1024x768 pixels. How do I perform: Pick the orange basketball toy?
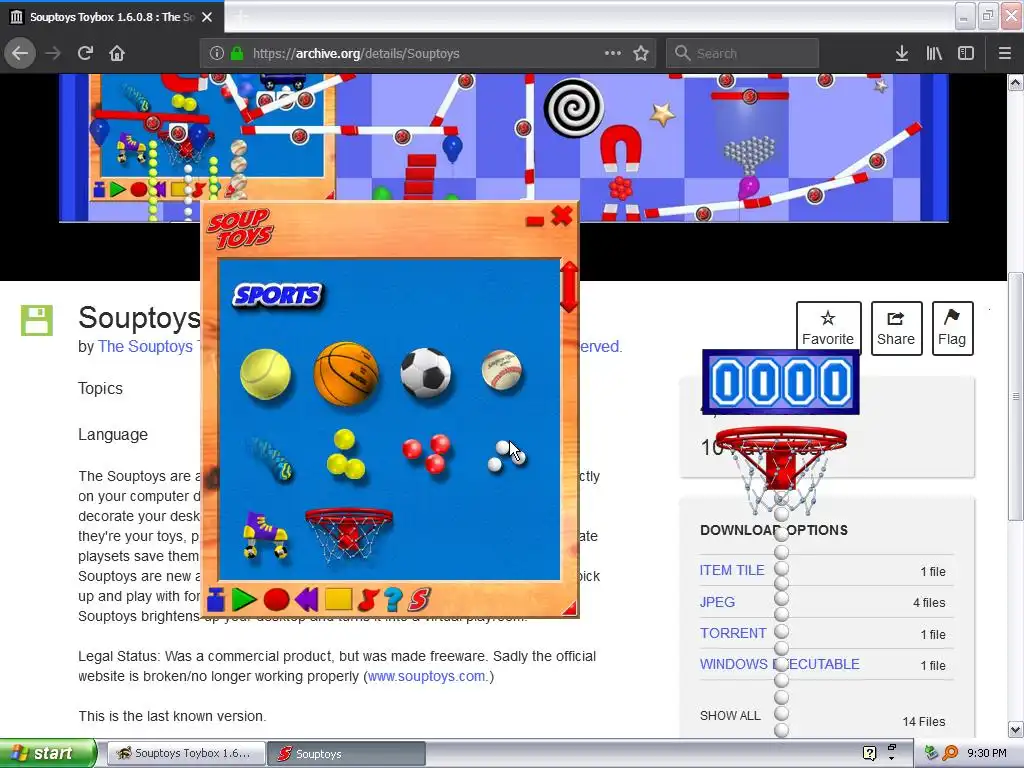[x=346, y=373]
